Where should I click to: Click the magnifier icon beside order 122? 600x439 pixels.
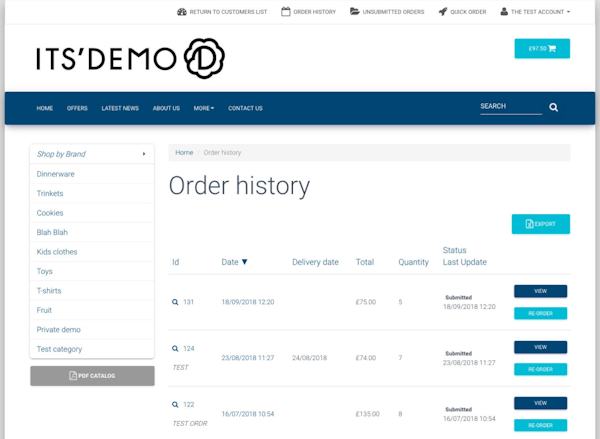(x=175, y=405)
